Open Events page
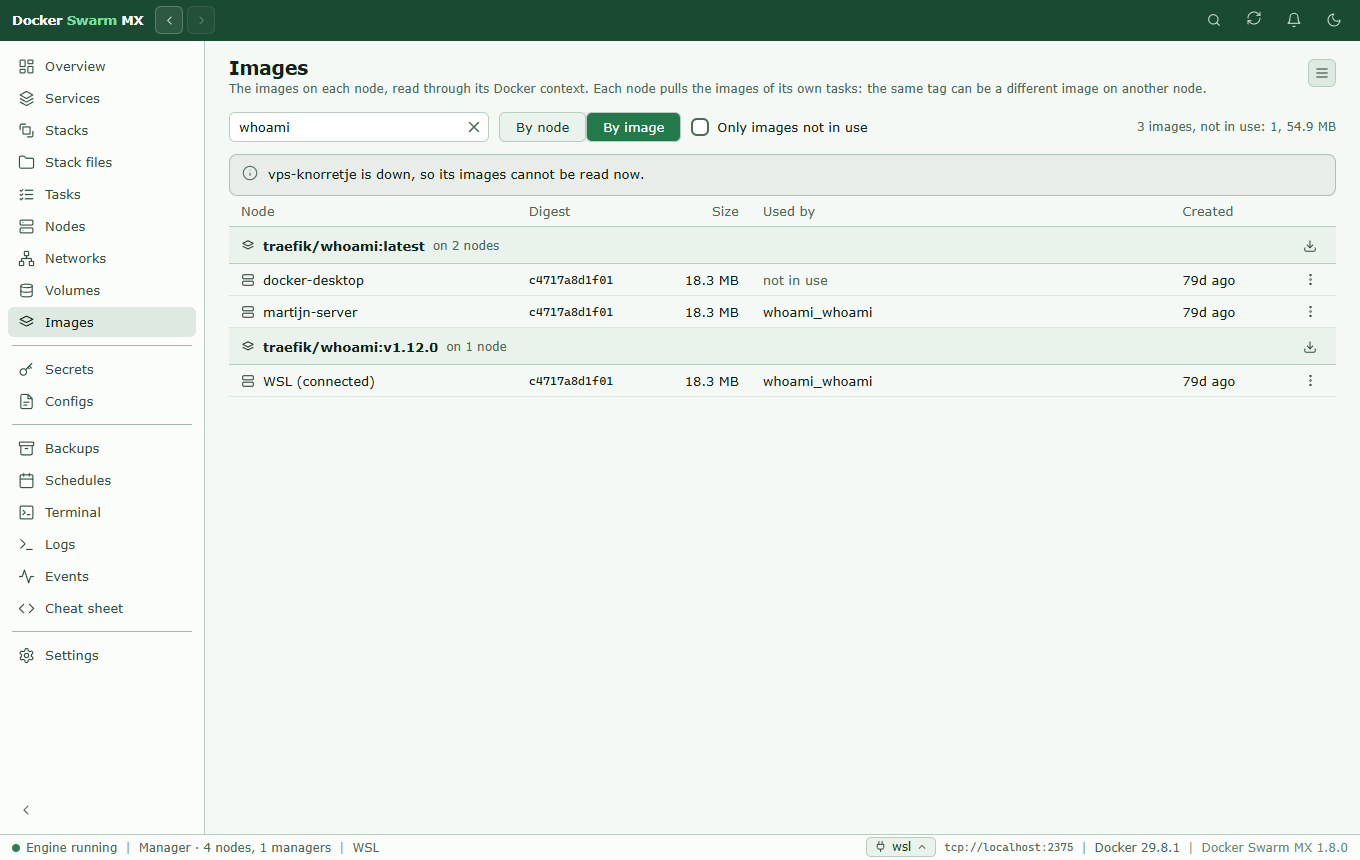Image resolution: width=1360 pixels, height=860 pixels. (102, 576)
